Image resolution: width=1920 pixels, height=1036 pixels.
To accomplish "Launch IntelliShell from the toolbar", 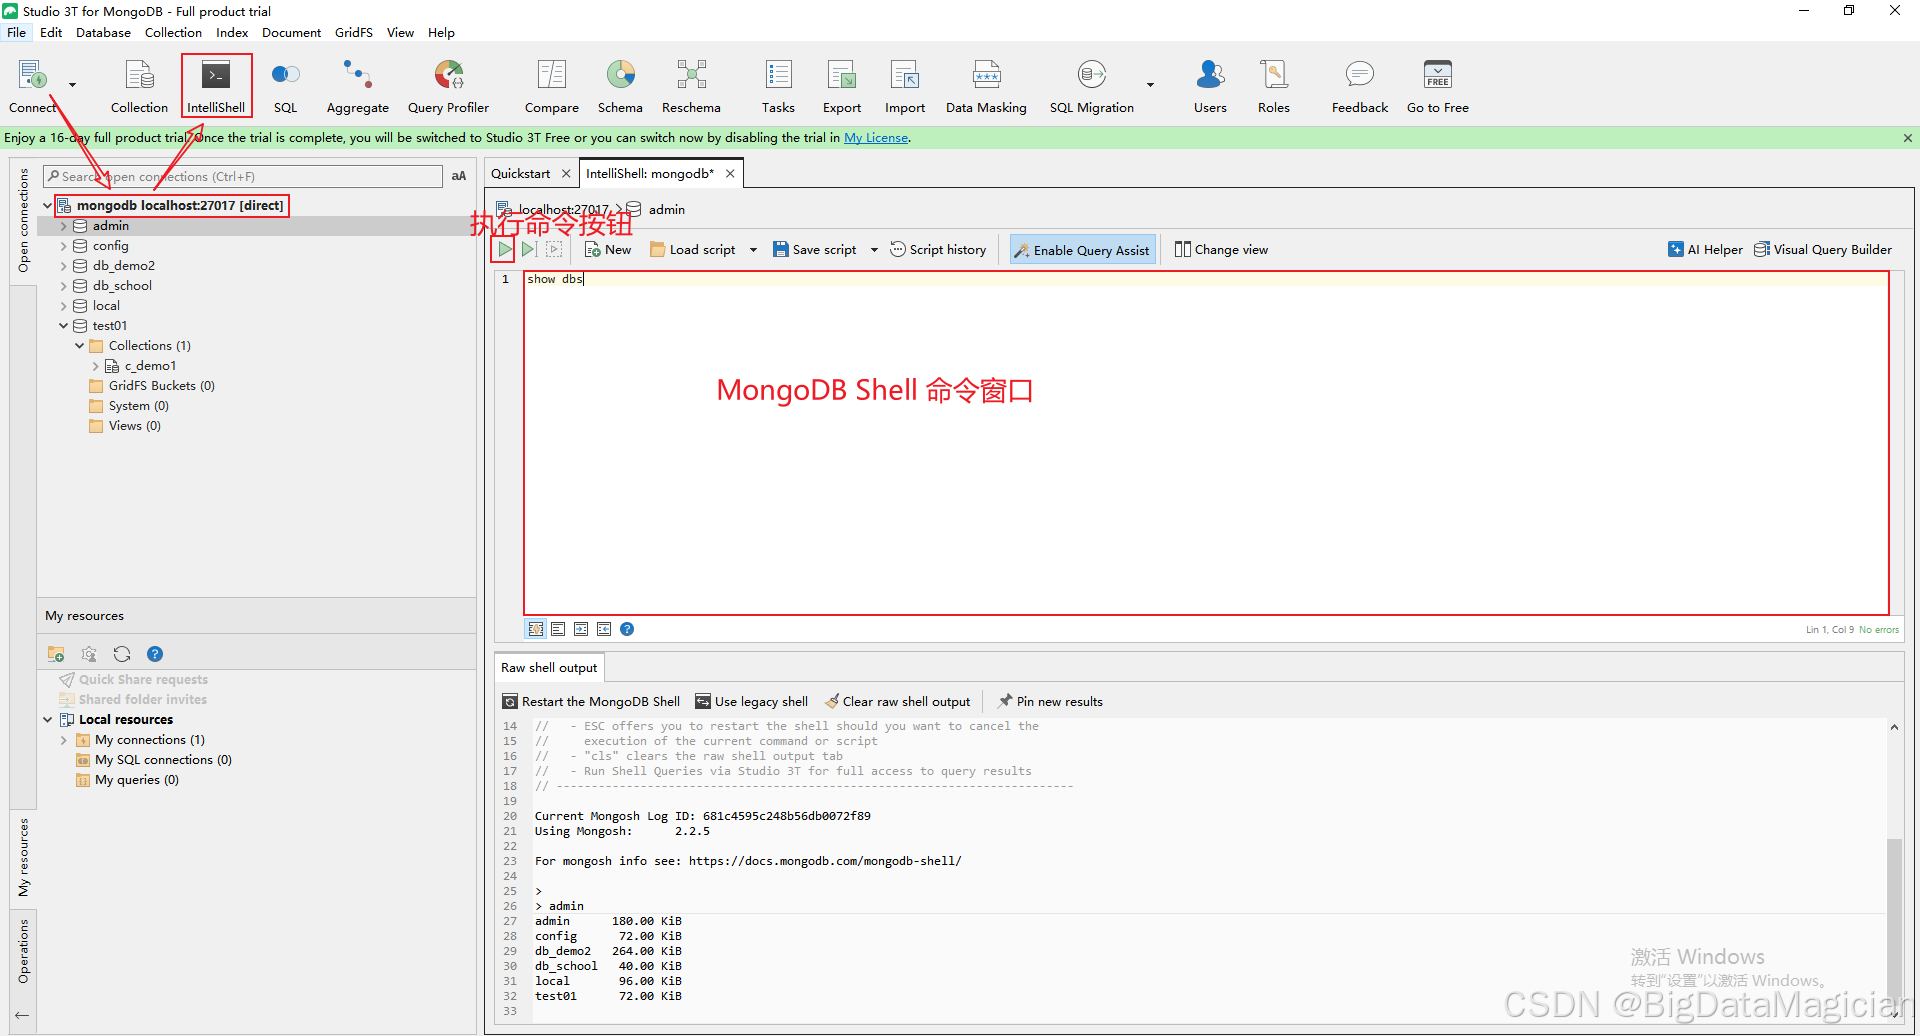I will (x=216, y=86).
